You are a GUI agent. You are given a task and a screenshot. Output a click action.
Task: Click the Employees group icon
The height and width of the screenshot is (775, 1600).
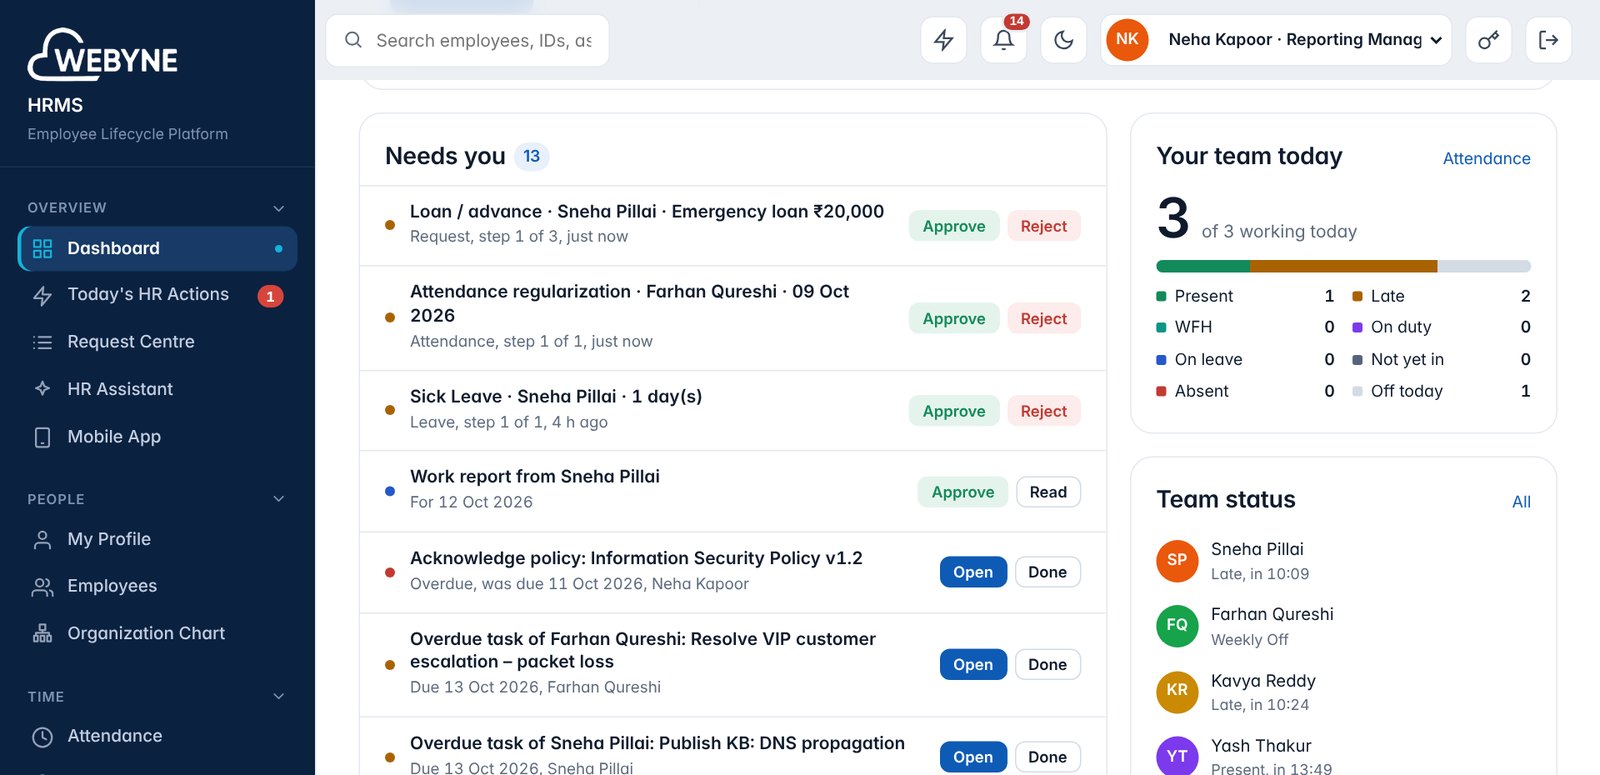point(42,587)
